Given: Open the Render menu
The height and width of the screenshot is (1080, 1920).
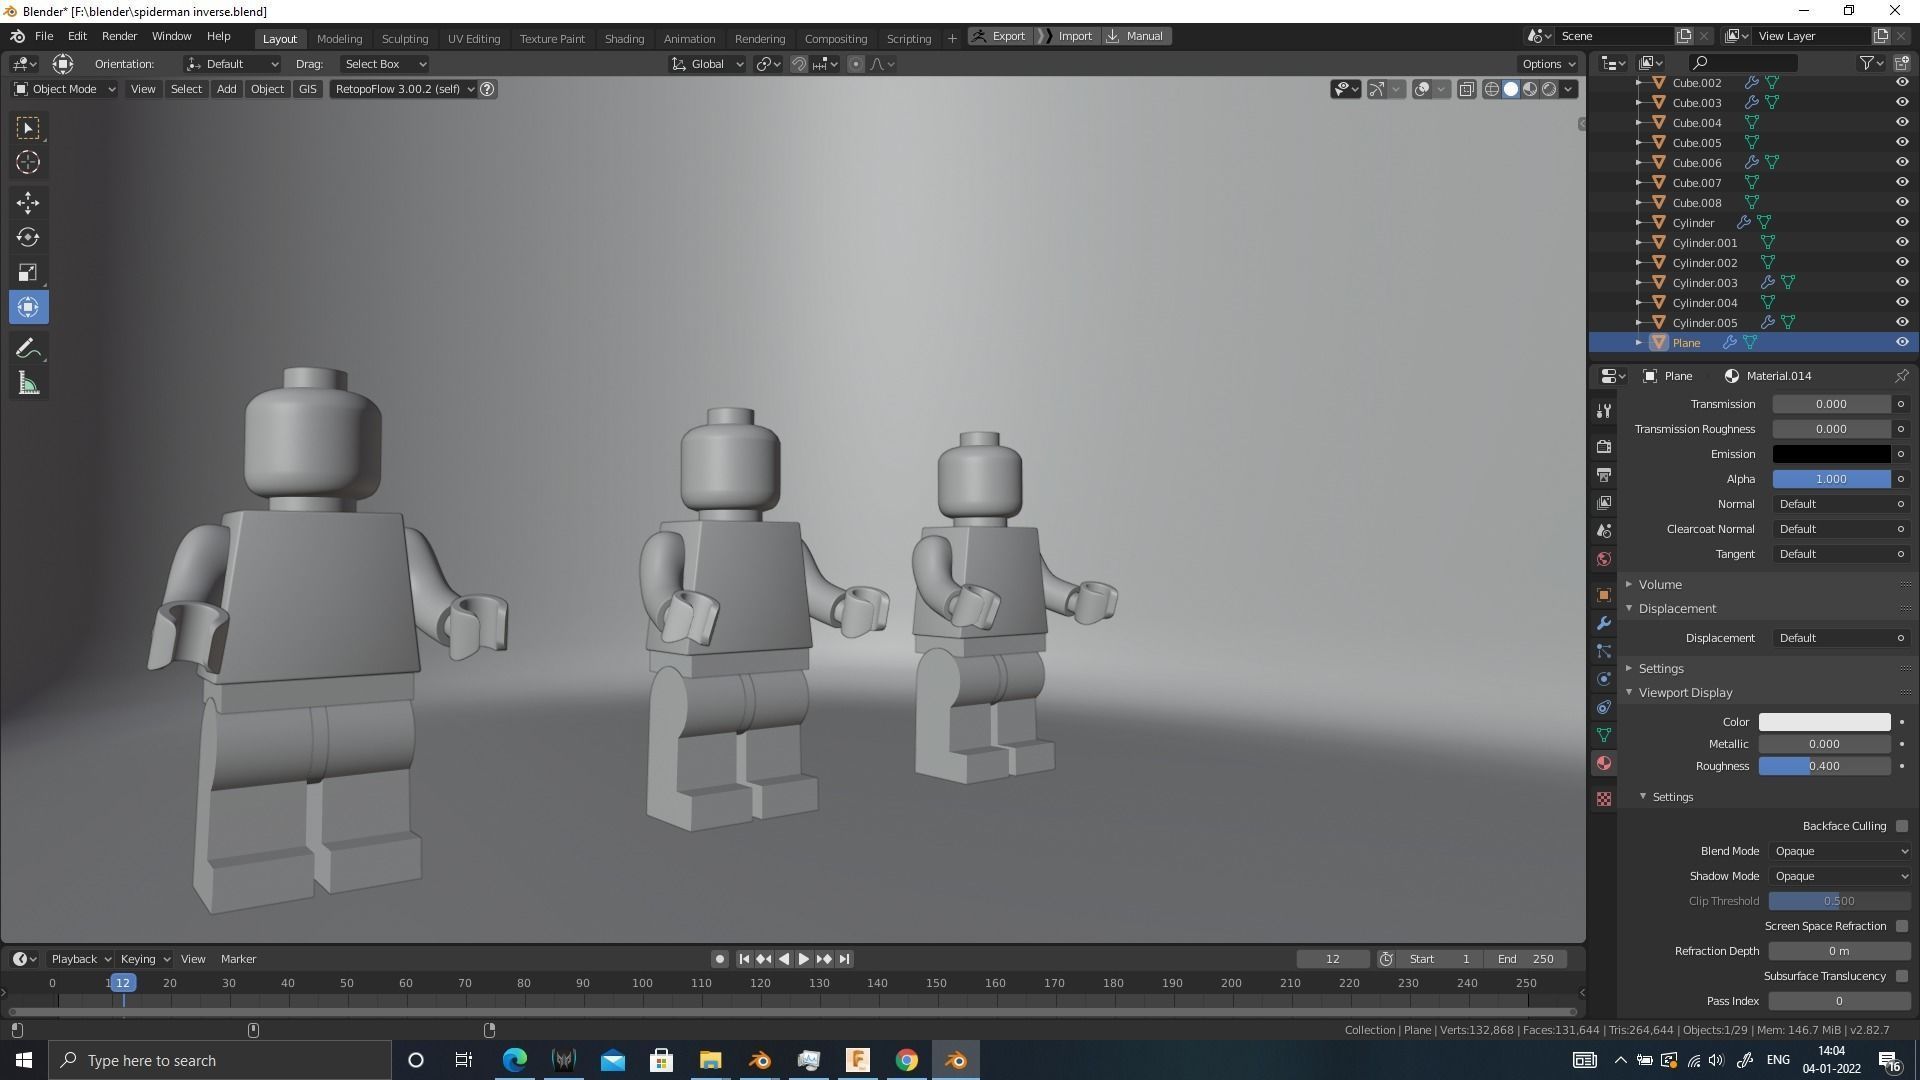Looking at the screenshot, I should pos(119,36).
